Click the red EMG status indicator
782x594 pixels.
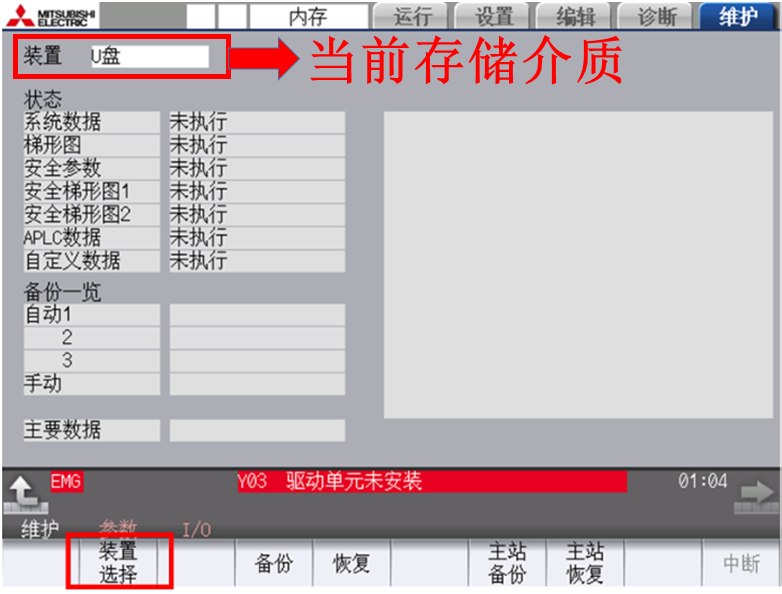tap(64, 482)
